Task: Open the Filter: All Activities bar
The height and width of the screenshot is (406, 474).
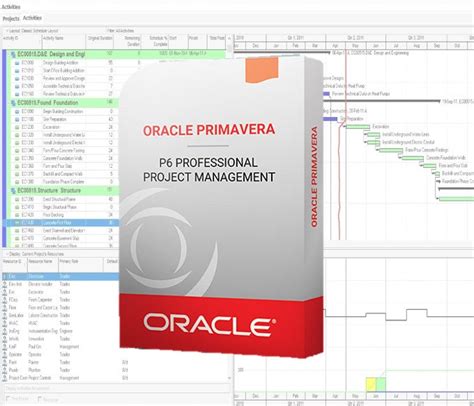Action: coord(120,31)
